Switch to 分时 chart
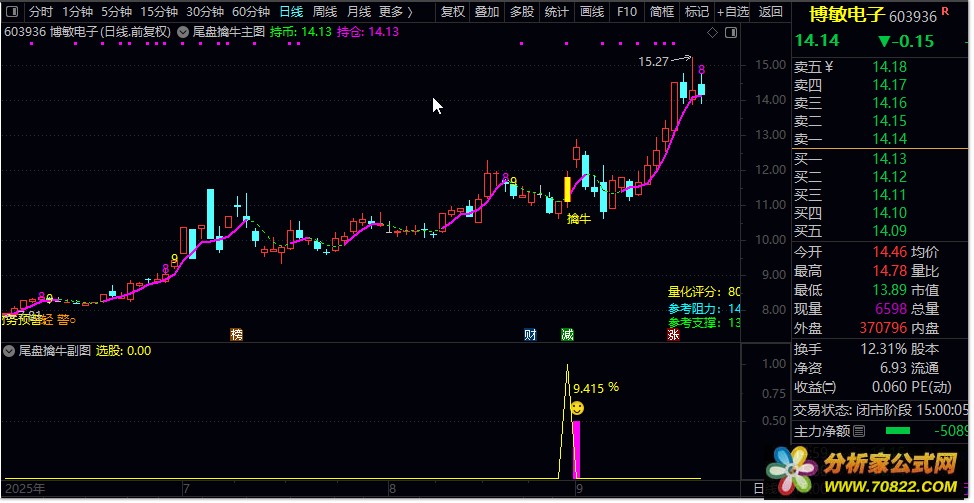Viewport: 974px width, 503px height. 41,11
